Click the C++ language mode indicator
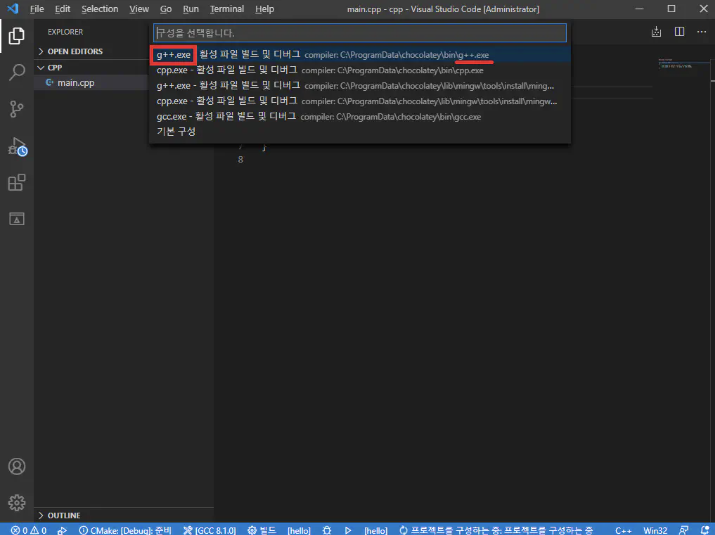The width and height of the screenshot is (715, 535). (x=623, y=530)
